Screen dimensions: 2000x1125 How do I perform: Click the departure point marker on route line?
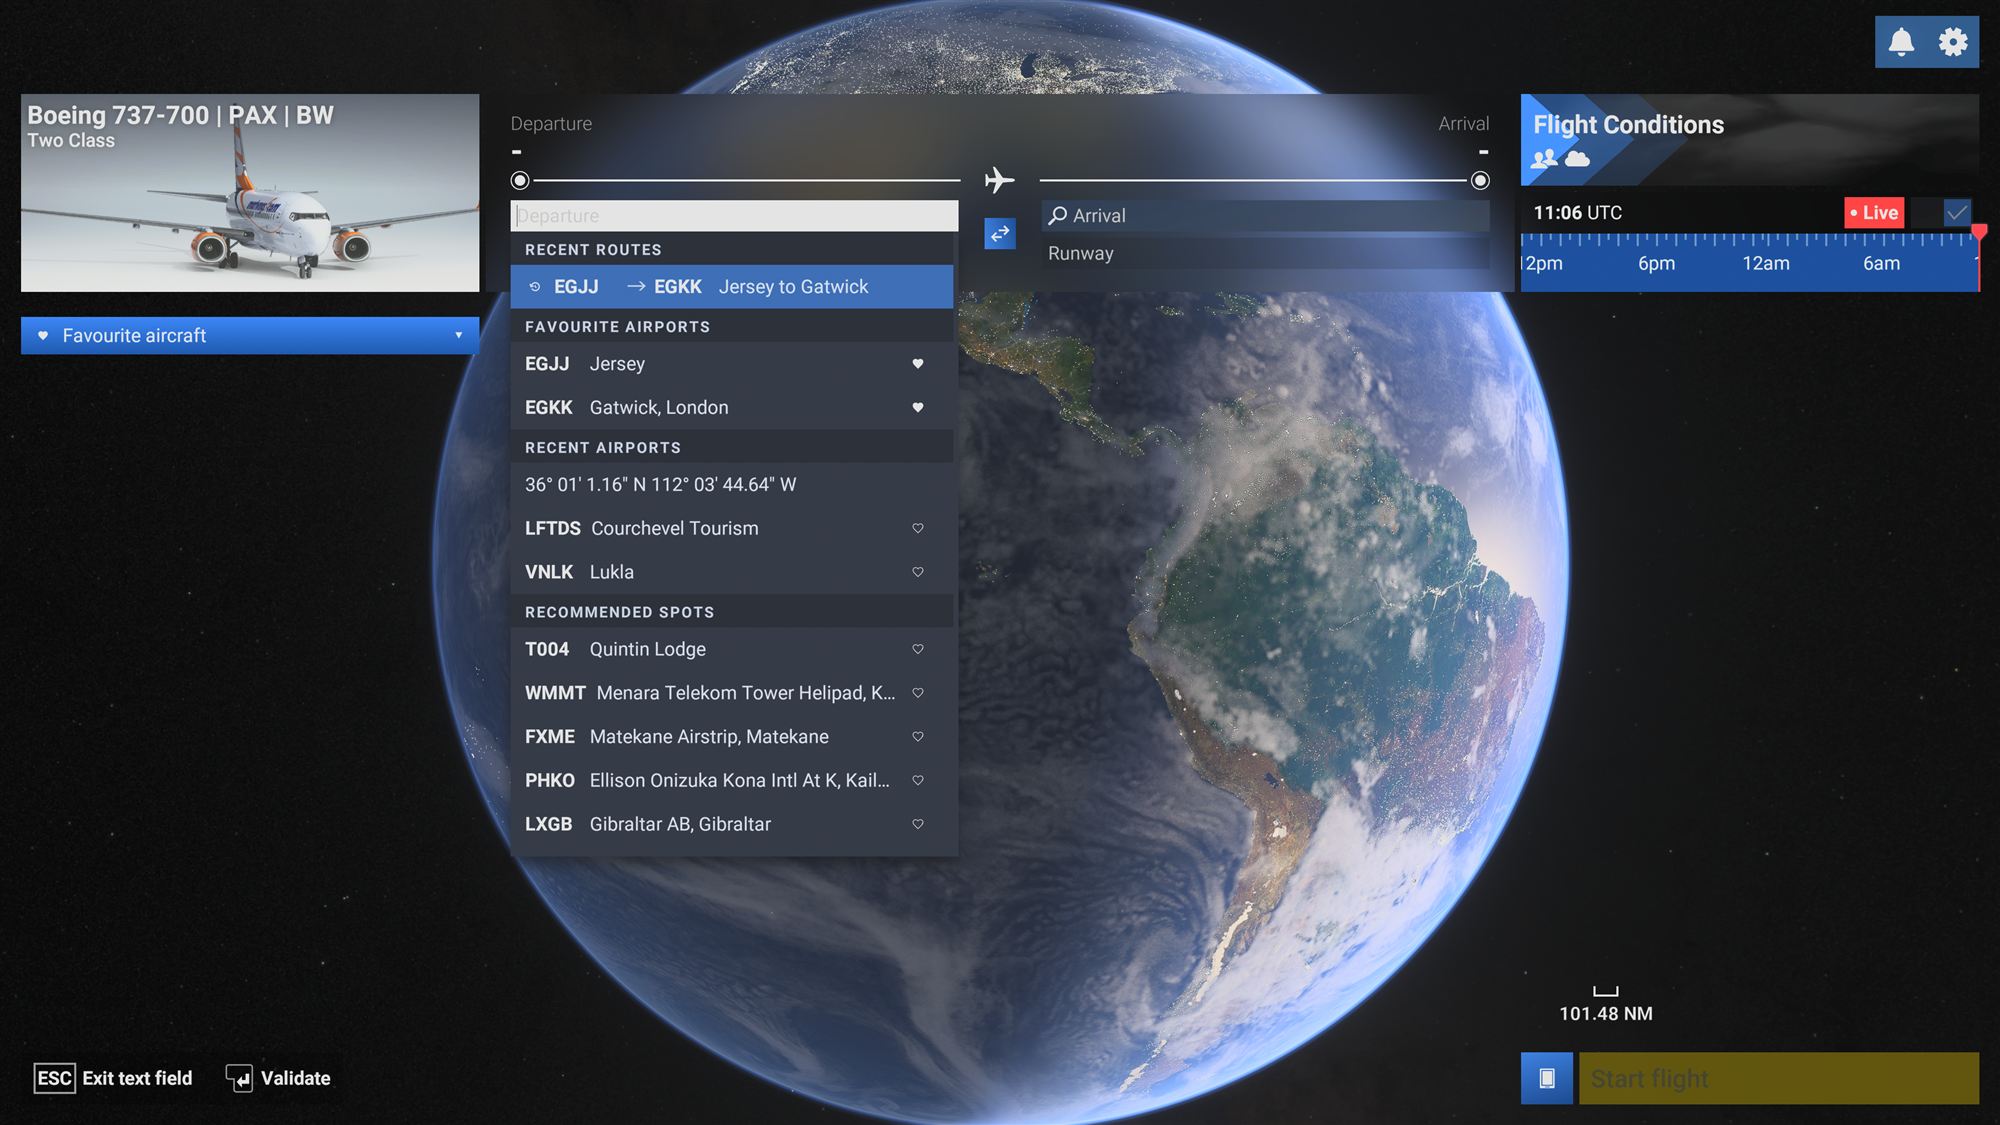pos(520,181)
